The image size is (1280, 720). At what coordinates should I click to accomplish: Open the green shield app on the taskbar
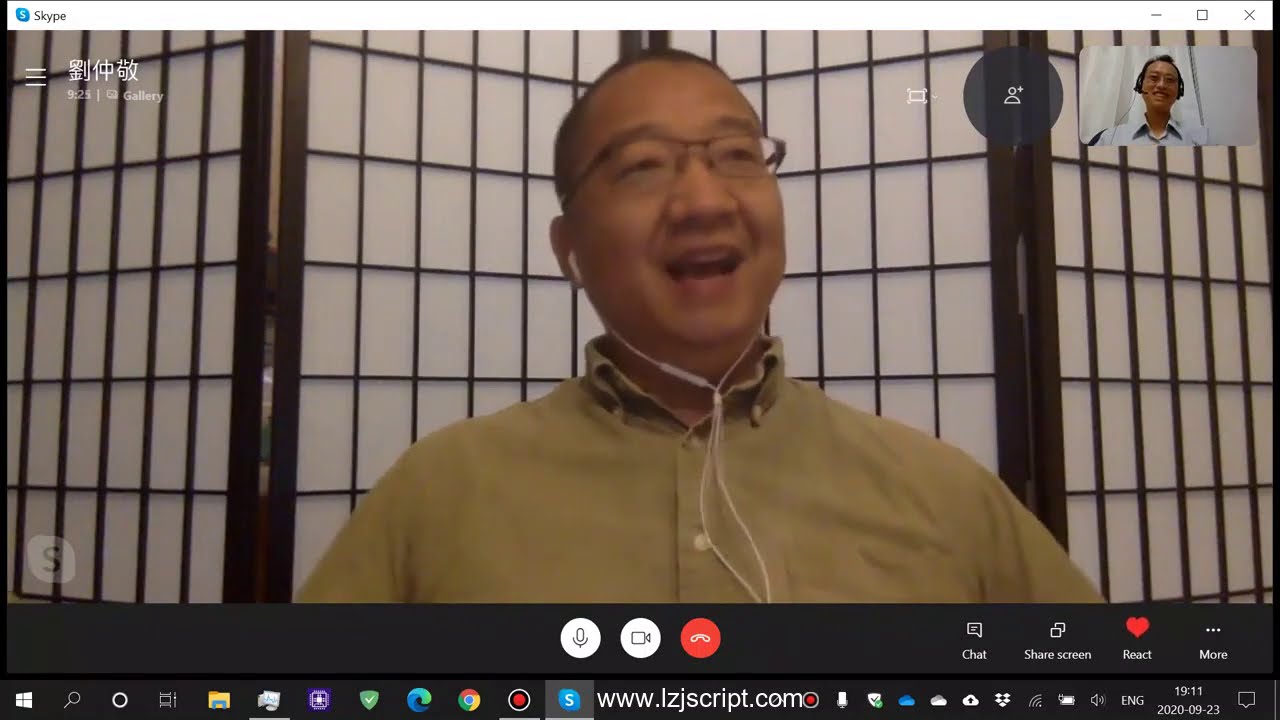pyautogui.click(x=369, y=700)
